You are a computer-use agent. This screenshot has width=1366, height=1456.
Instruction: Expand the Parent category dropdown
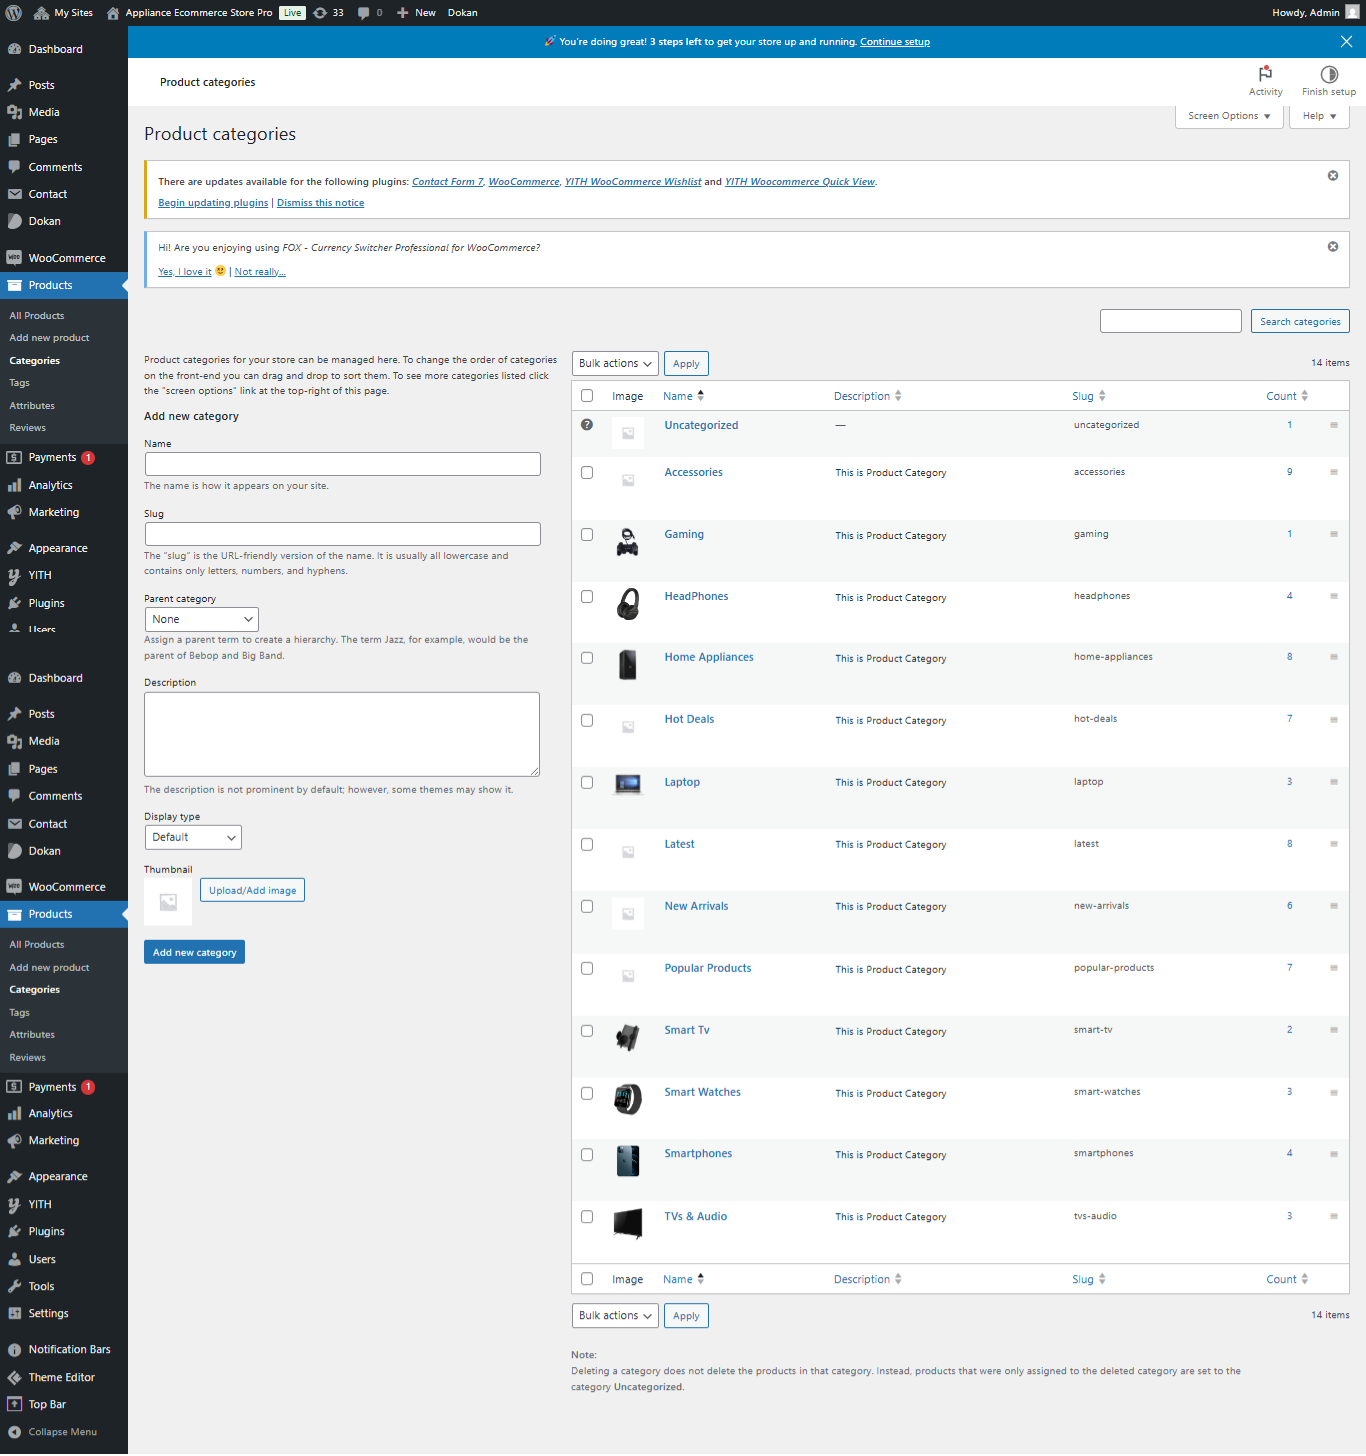point(201,620)
